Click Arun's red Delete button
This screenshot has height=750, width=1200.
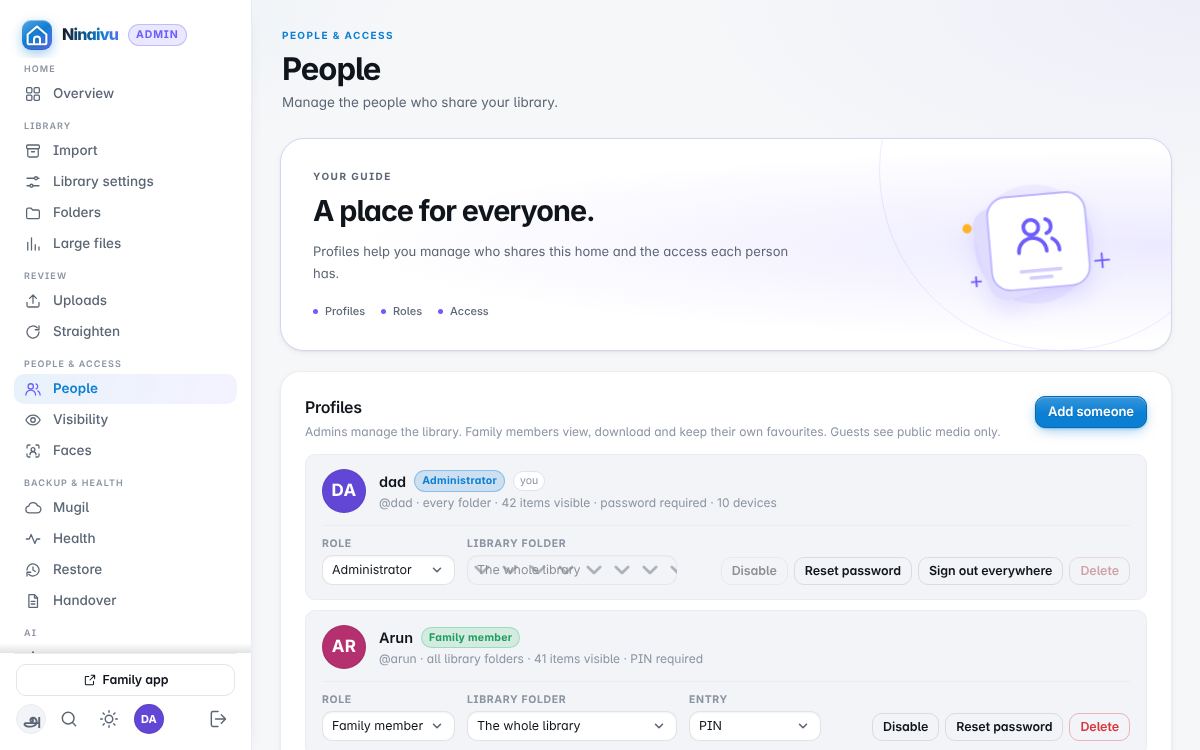tap(1099, 727)
